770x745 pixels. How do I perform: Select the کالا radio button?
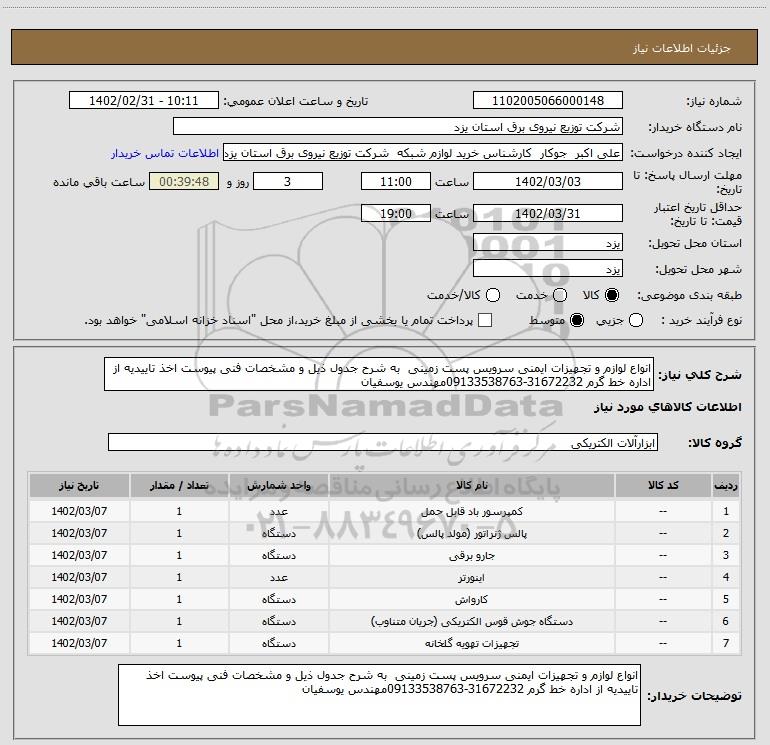point(612,295)
